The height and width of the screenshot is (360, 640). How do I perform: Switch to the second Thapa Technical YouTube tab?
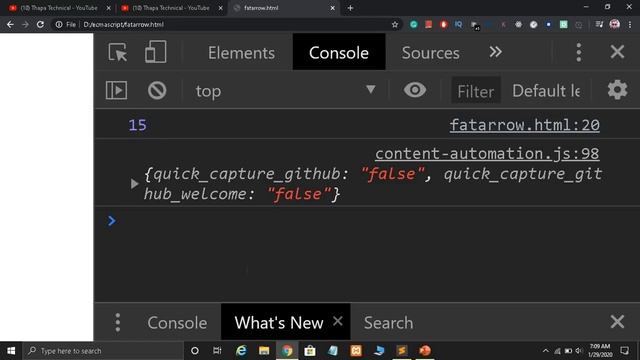tap(171, 8)
